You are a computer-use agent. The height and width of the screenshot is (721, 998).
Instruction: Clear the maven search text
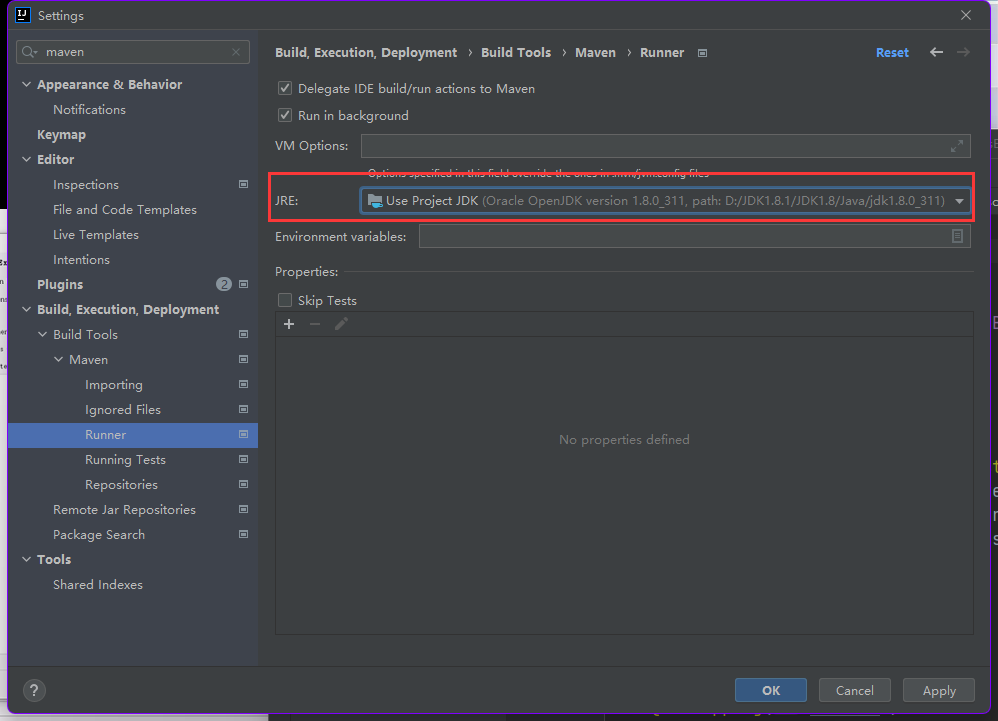(237, 52)
